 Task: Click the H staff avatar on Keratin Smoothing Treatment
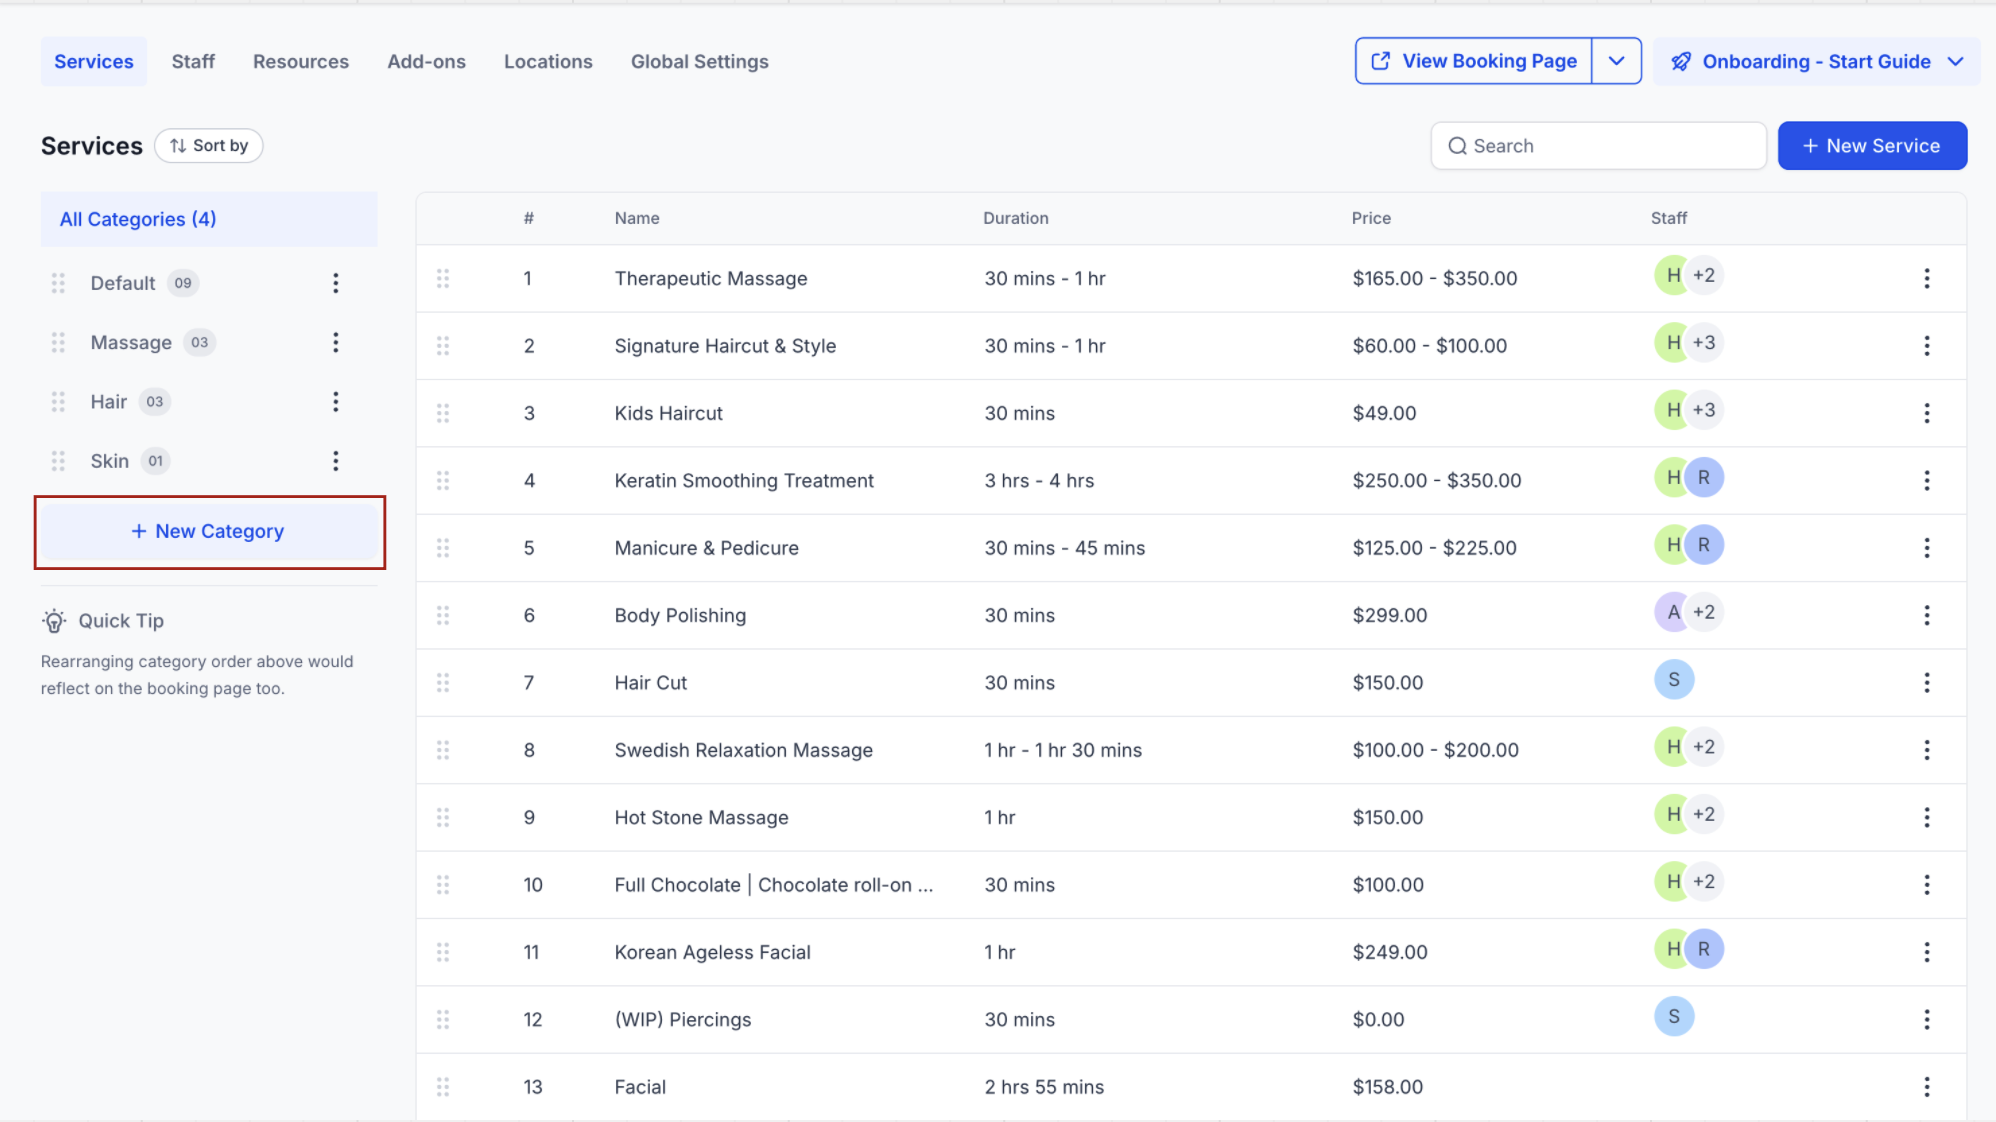(1672, 478)
